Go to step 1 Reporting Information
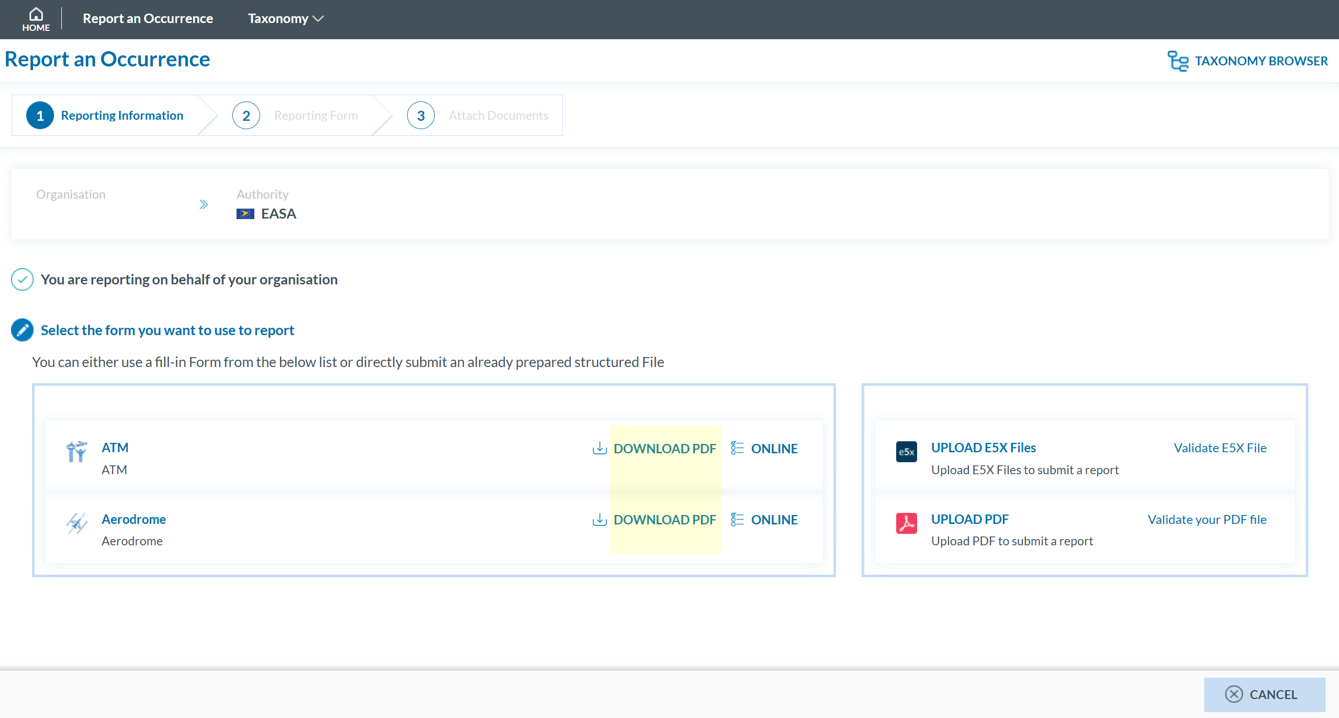 106,116
